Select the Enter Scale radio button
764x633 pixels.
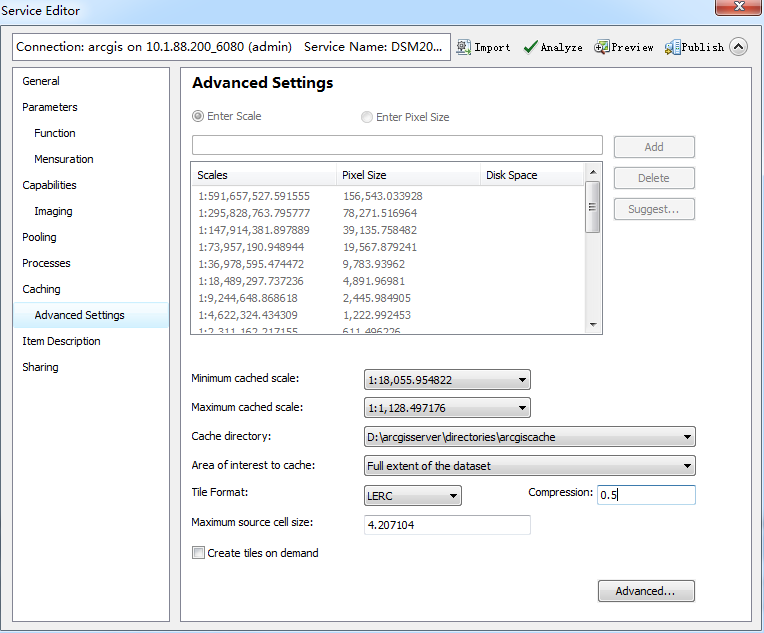(197, 116)
